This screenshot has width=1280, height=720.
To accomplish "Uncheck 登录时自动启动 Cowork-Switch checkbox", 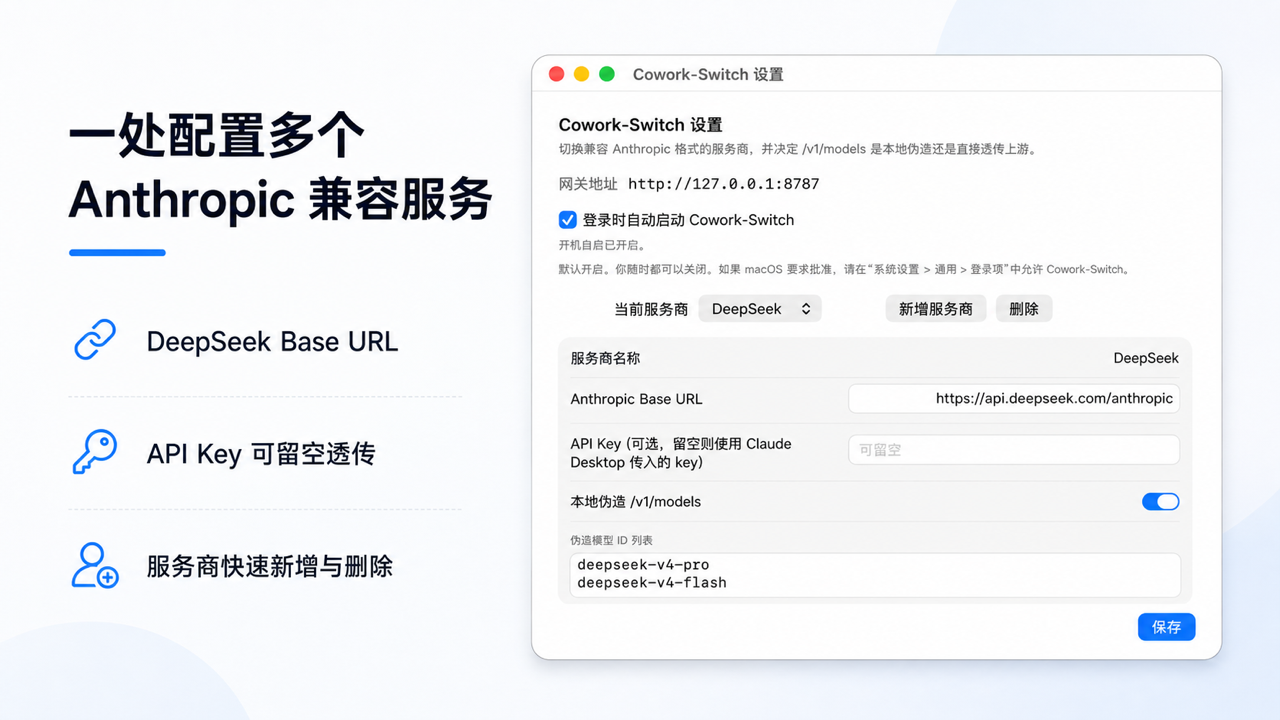I will (x=567, y=220).
